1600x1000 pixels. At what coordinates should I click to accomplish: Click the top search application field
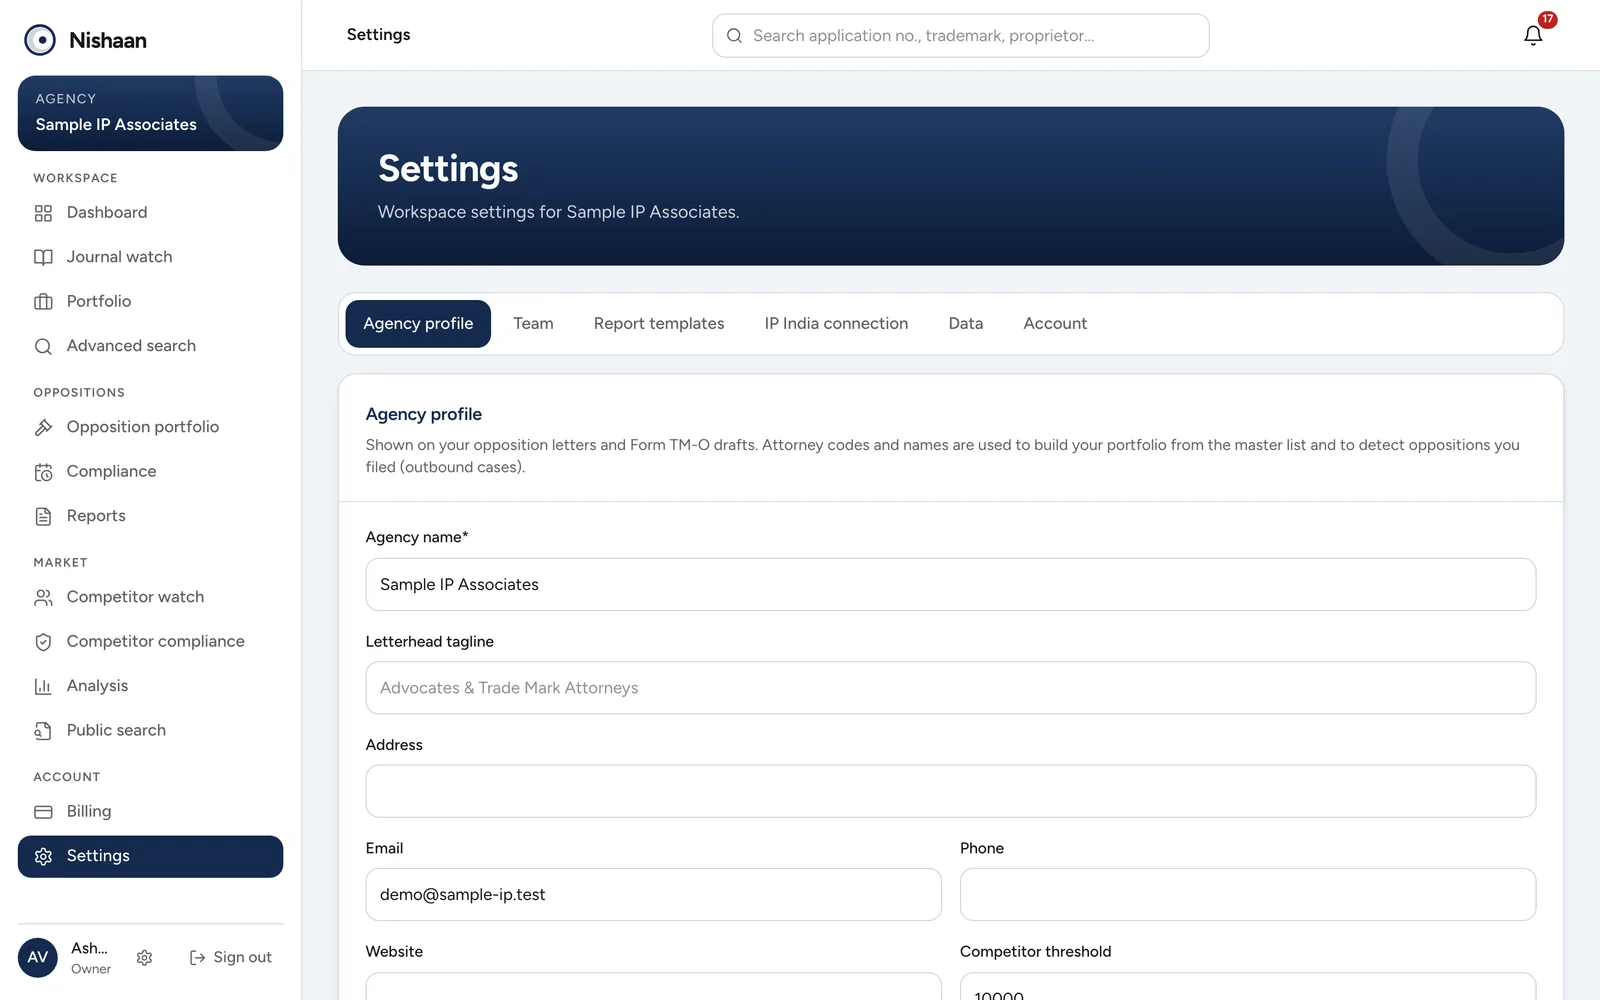point(960,36)
